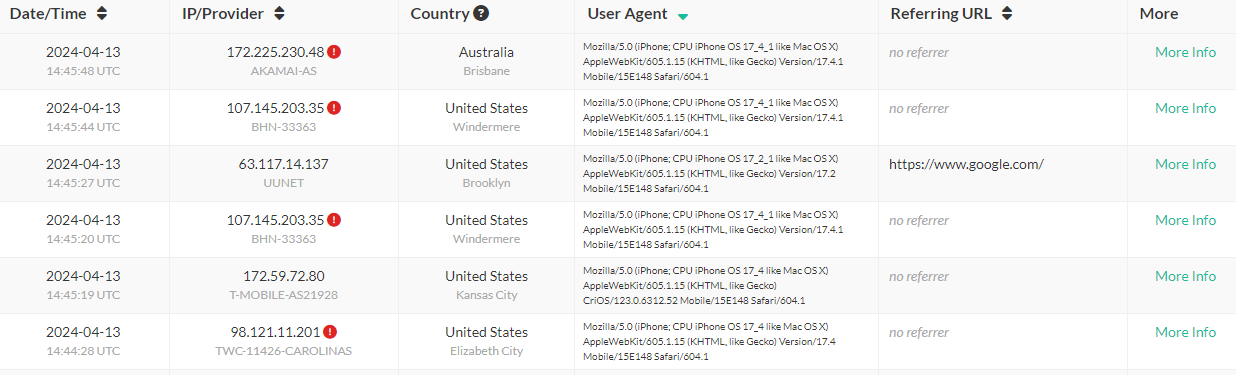
Task: Click the Country column header text
Action: click(x=440, y=14)
